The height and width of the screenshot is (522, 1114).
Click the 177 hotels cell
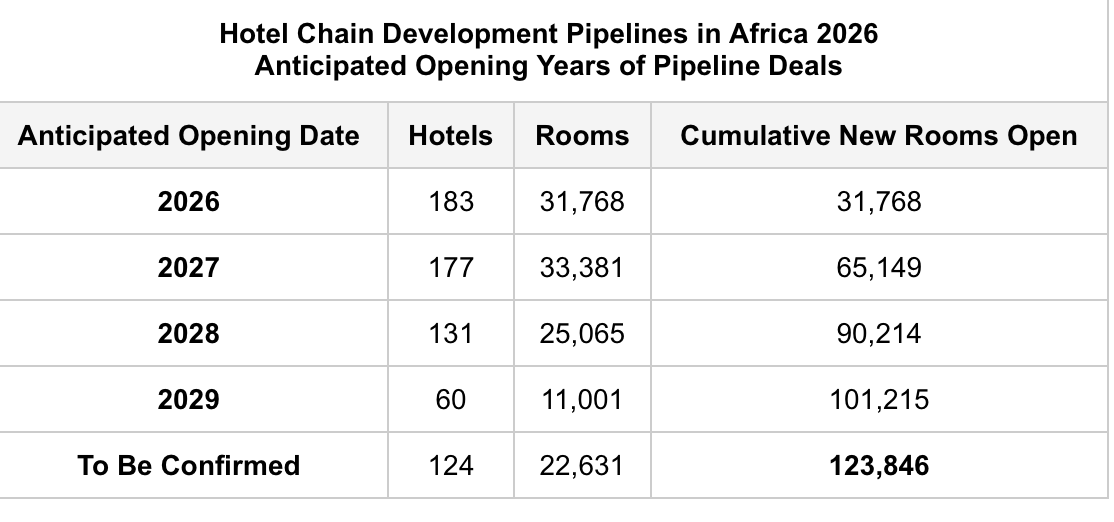coord(450,268)
